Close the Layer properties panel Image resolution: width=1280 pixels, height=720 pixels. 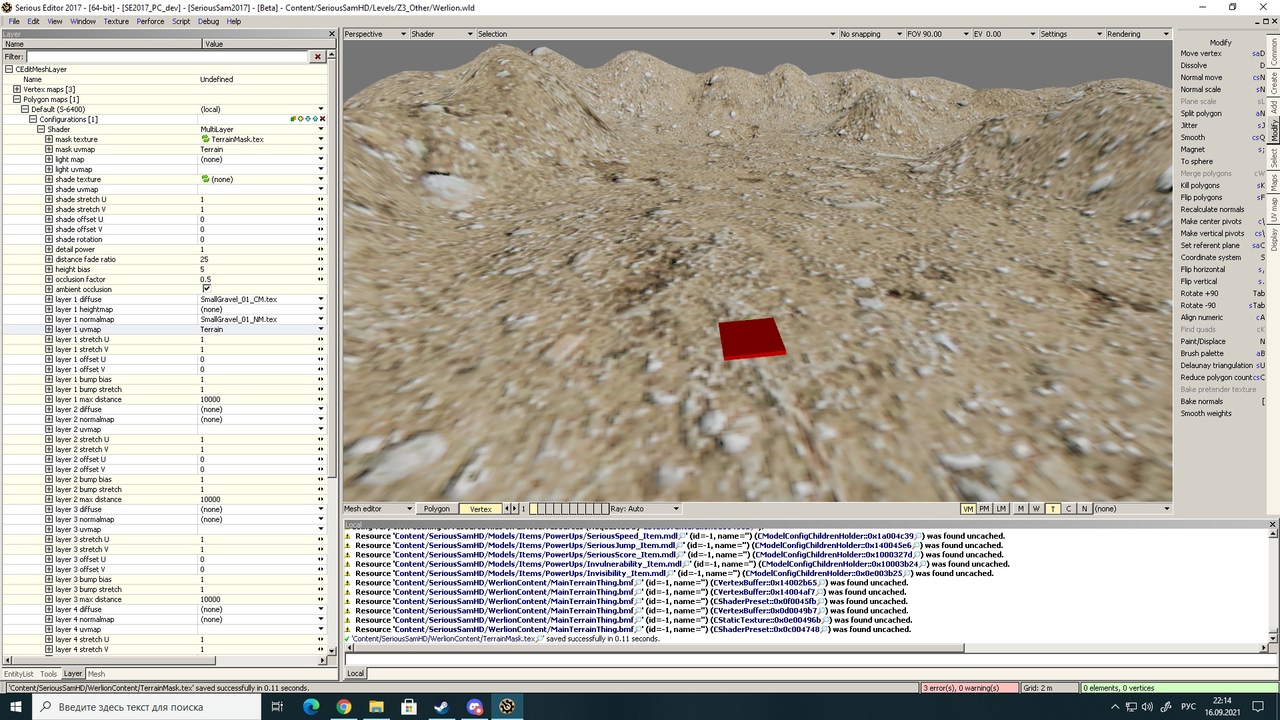(x=333, y=34)
